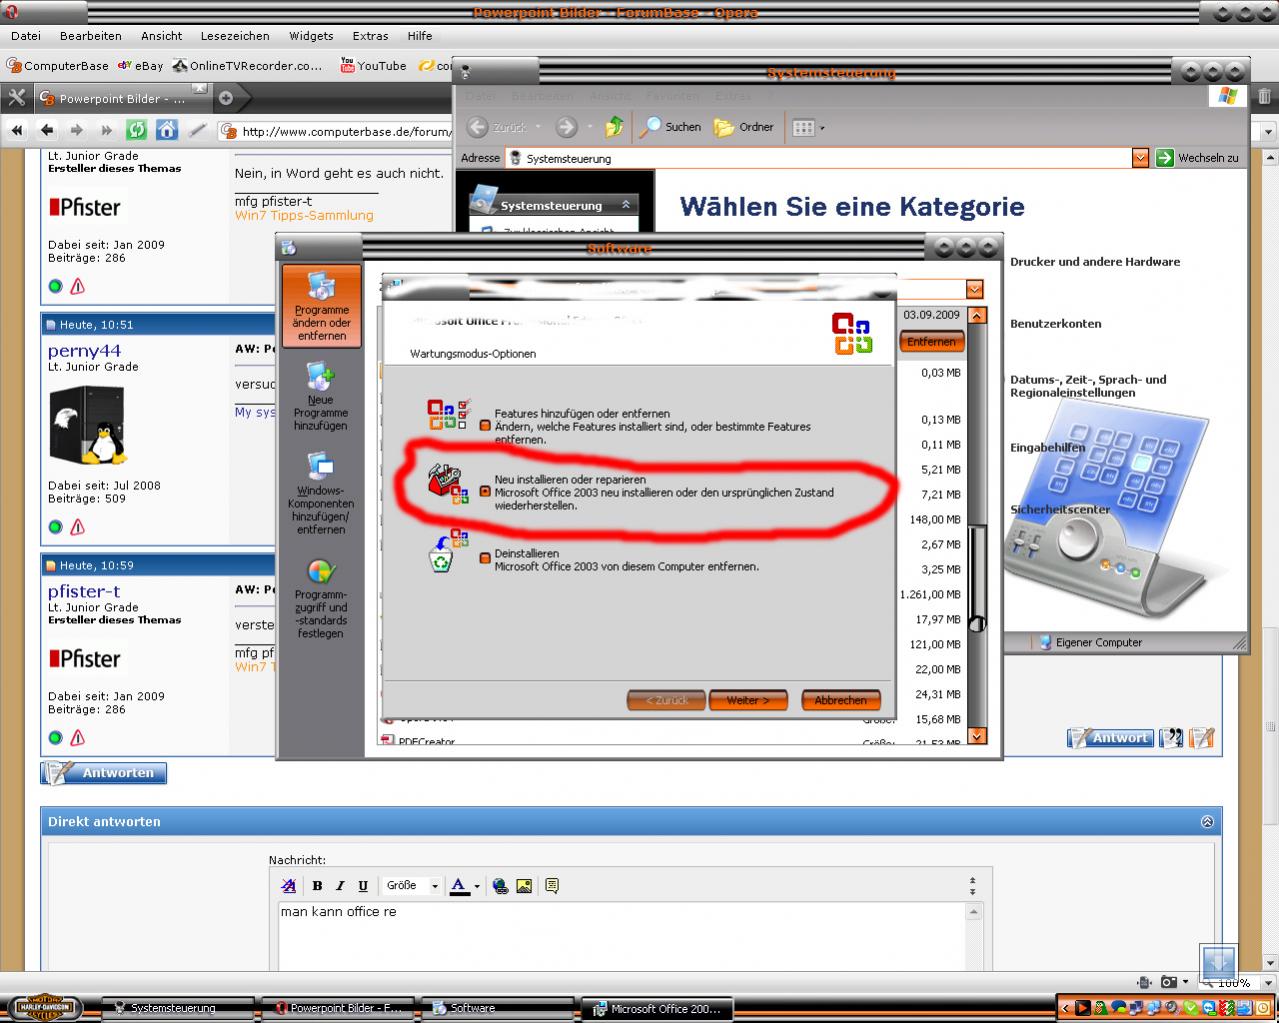Open the Extras menu in Opera

[x=370, y=36]
